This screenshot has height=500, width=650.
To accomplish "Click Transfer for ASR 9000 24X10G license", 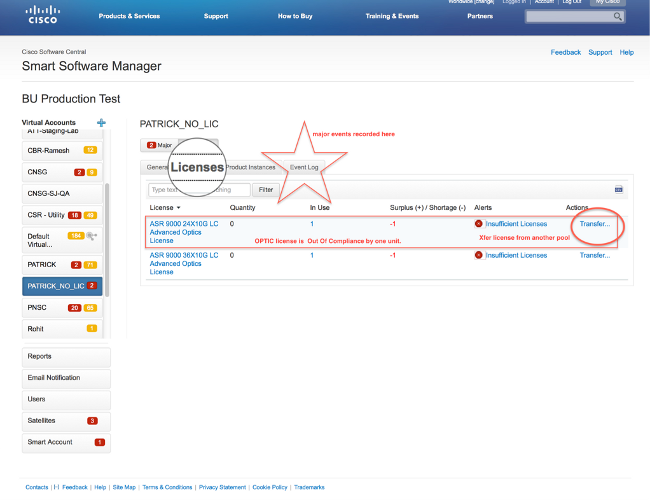I will pos(595,224).
